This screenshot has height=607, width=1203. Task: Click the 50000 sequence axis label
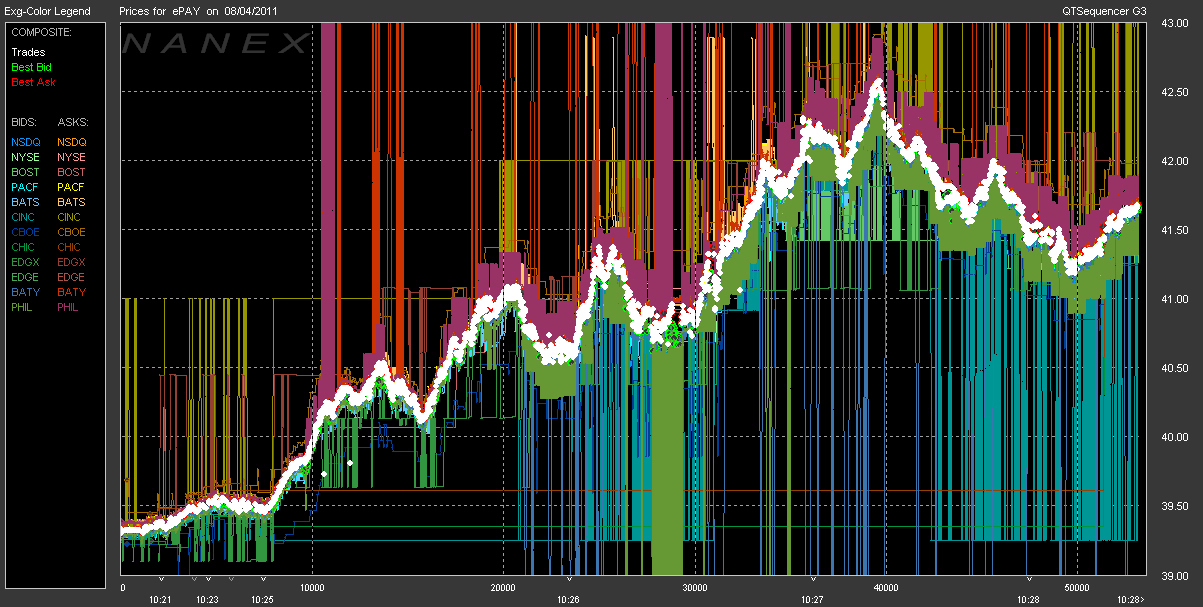(x=1075, y=588)
